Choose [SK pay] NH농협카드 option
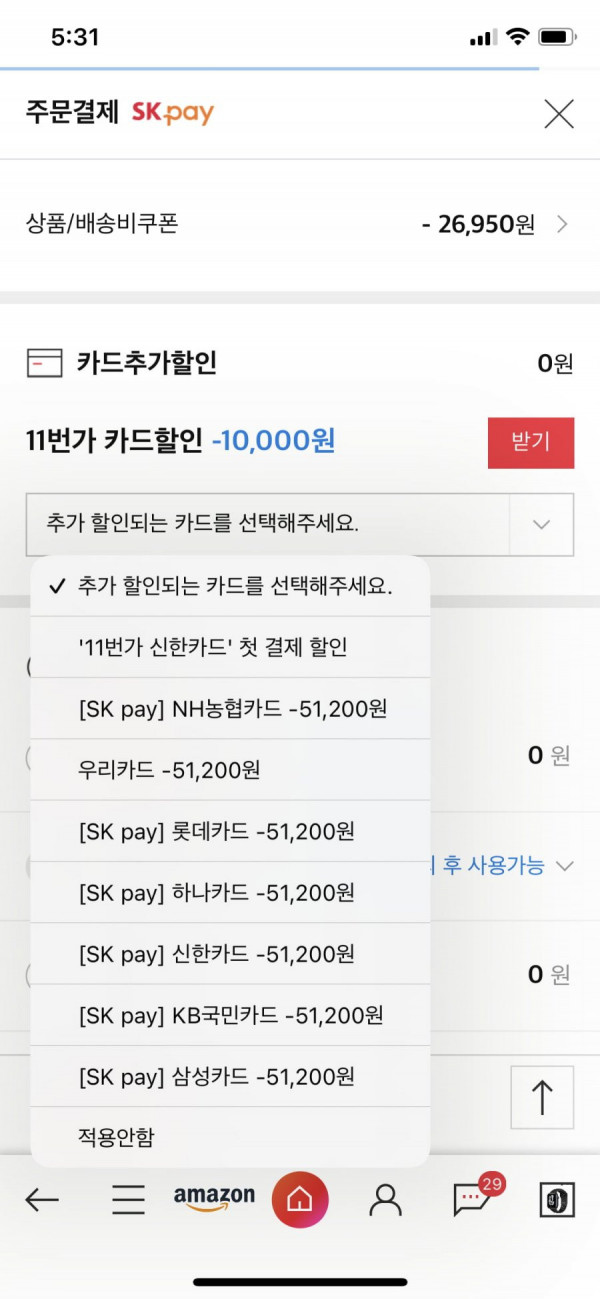The height and width of the screenshot is (1299, 600). pyautogui.click(x=230, y=709)
